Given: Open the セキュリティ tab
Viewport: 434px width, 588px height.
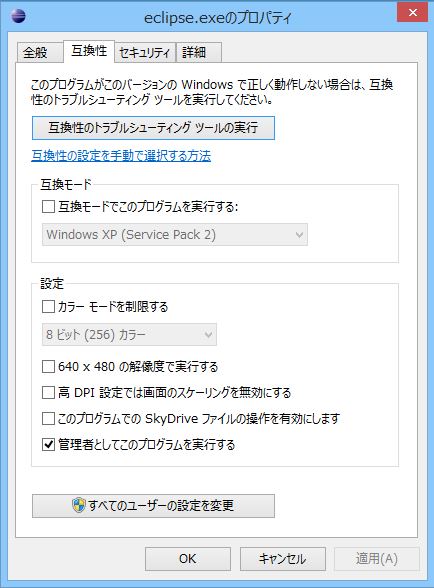Looking at the screenshot, I should [145, 52].
